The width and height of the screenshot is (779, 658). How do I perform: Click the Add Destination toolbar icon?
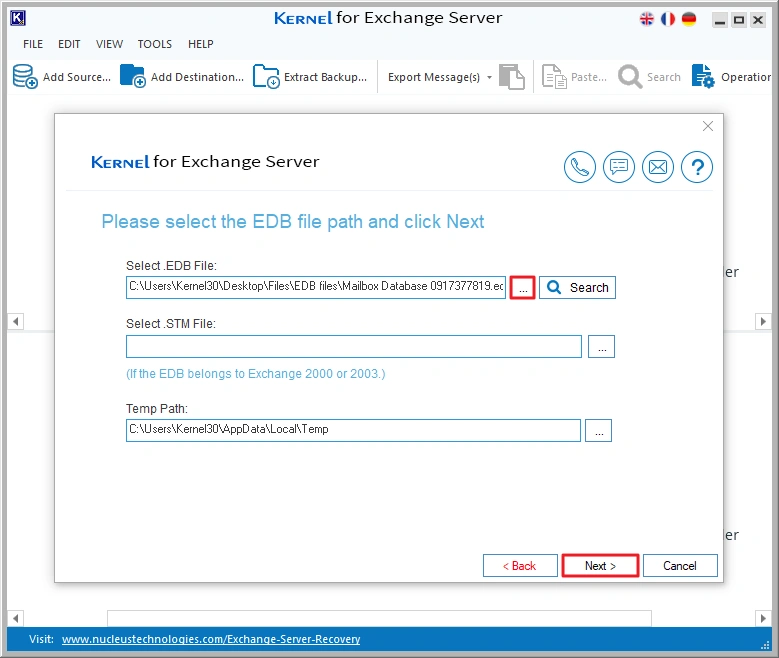133,76
